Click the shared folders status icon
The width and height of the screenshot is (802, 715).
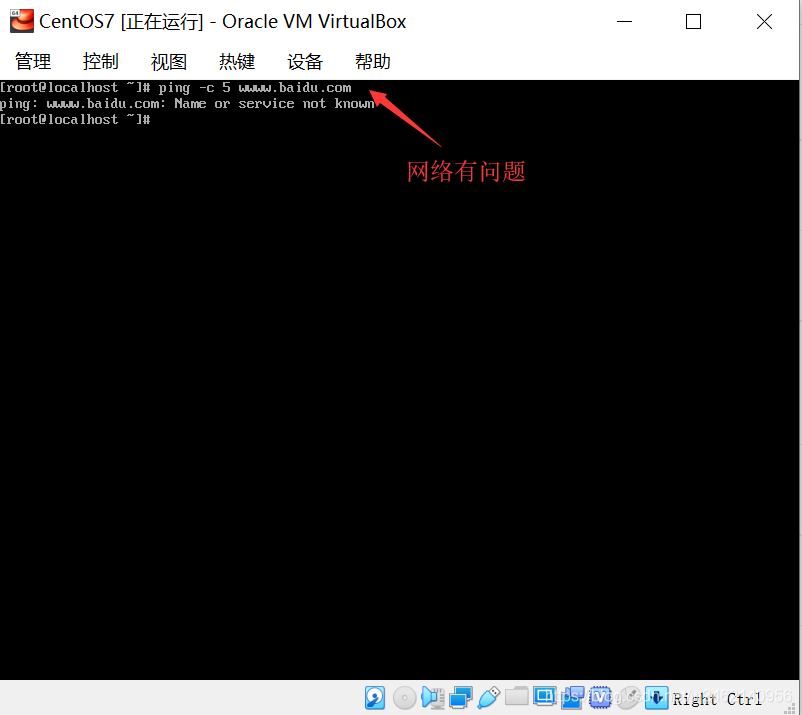517,697
